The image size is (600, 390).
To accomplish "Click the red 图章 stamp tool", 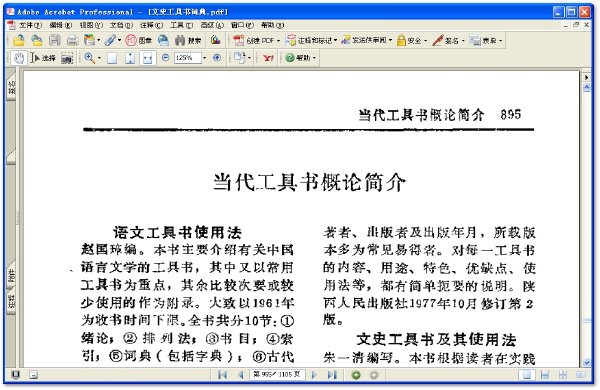I will pyautogui.click(x=139, y=40).
